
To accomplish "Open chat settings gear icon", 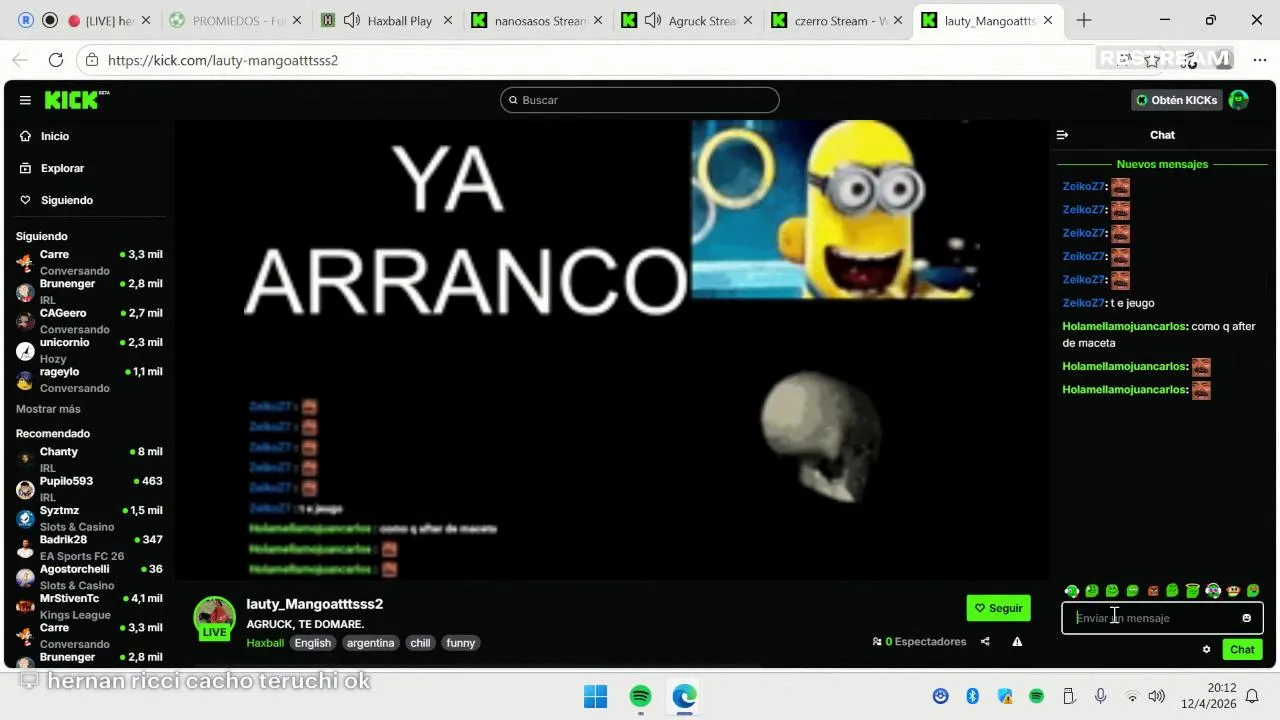I will pos(1206,649).
